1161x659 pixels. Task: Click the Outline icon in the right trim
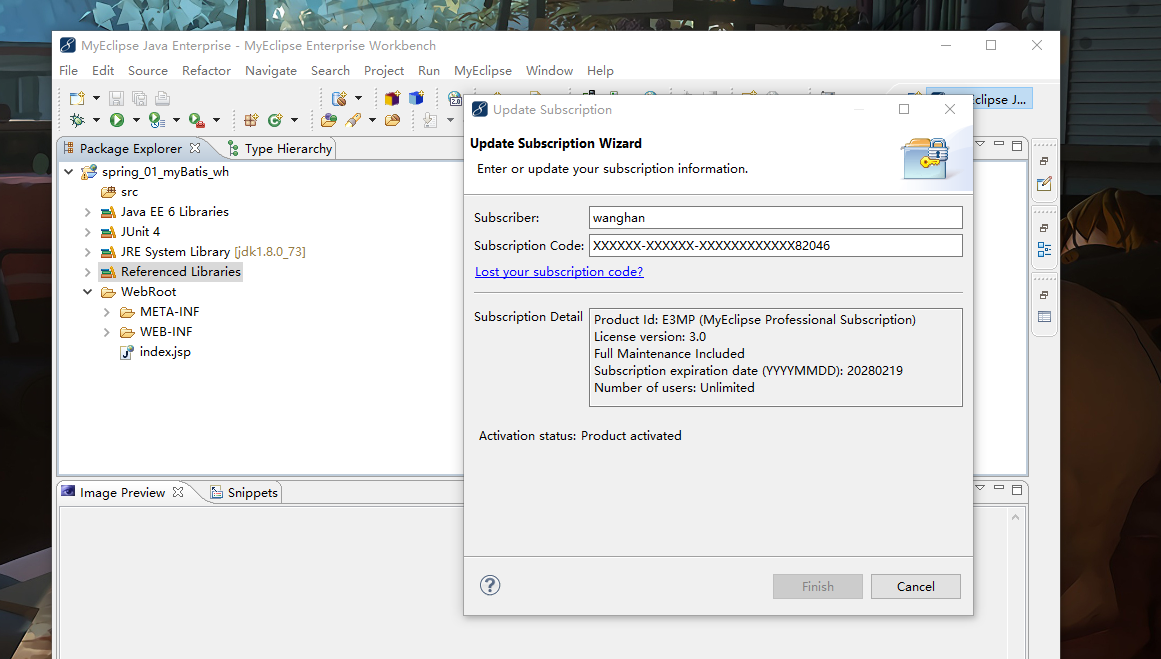1044,250
